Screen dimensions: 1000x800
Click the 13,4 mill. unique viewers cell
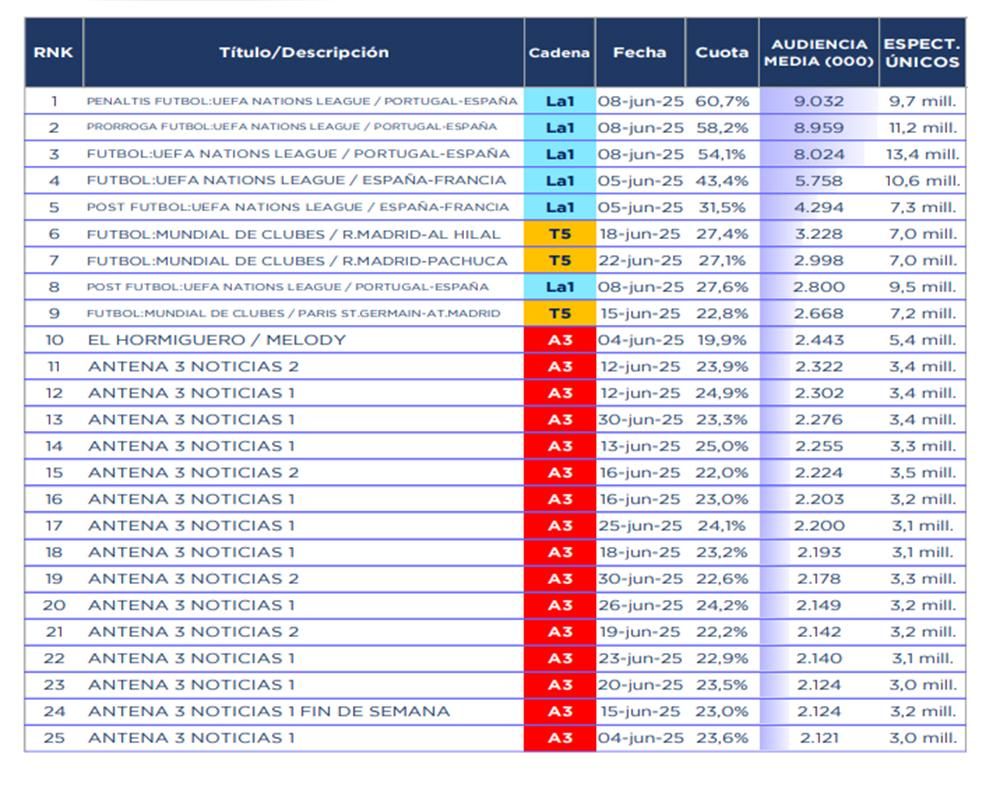[x=922, y=154]
